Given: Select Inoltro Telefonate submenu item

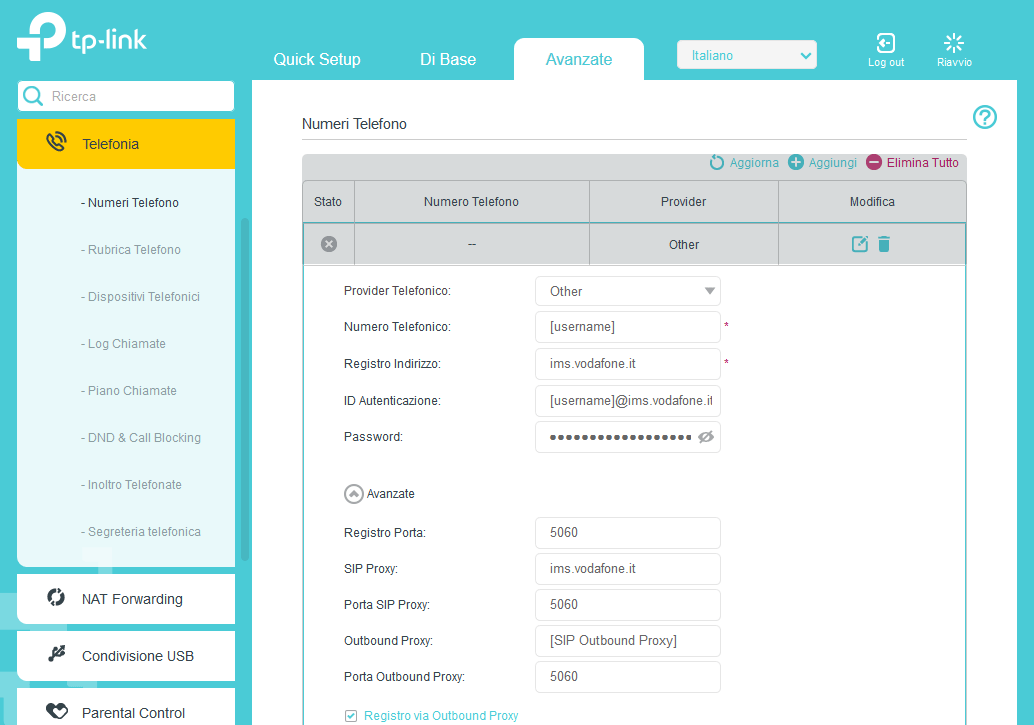Looking at the screenshot, I should click(x=131, y=485).
